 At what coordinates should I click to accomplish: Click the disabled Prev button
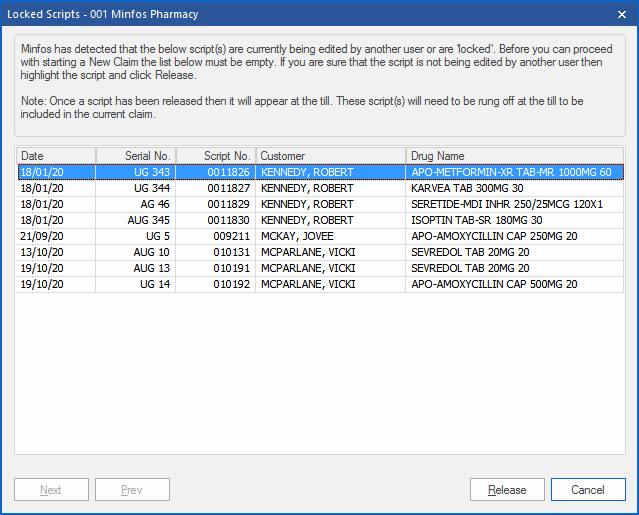132,489
